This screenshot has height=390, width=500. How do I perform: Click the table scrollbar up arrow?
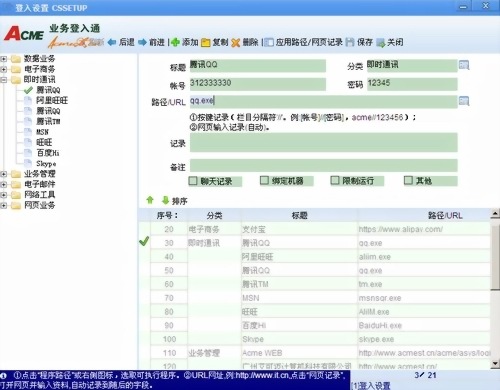click(495, 214)
